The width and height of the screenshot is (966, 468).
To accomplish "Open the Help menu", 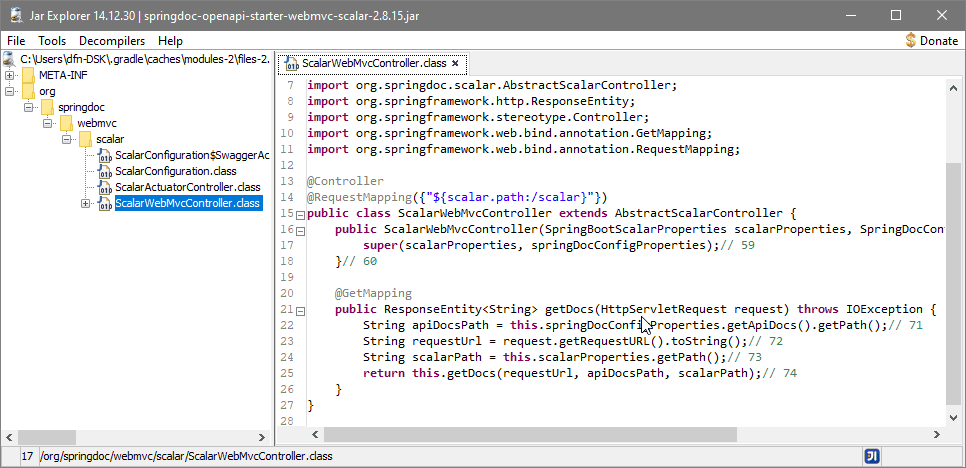I will (170, 41).
